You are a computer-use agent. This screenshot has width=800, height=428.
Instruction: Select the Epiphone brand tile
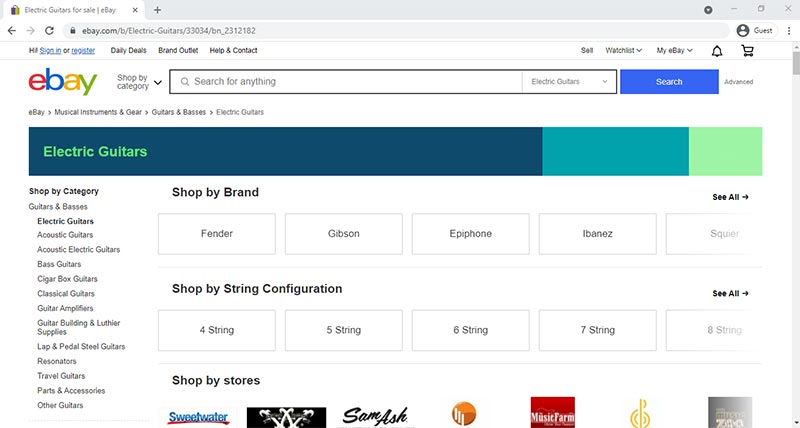[x=470, y=234]
